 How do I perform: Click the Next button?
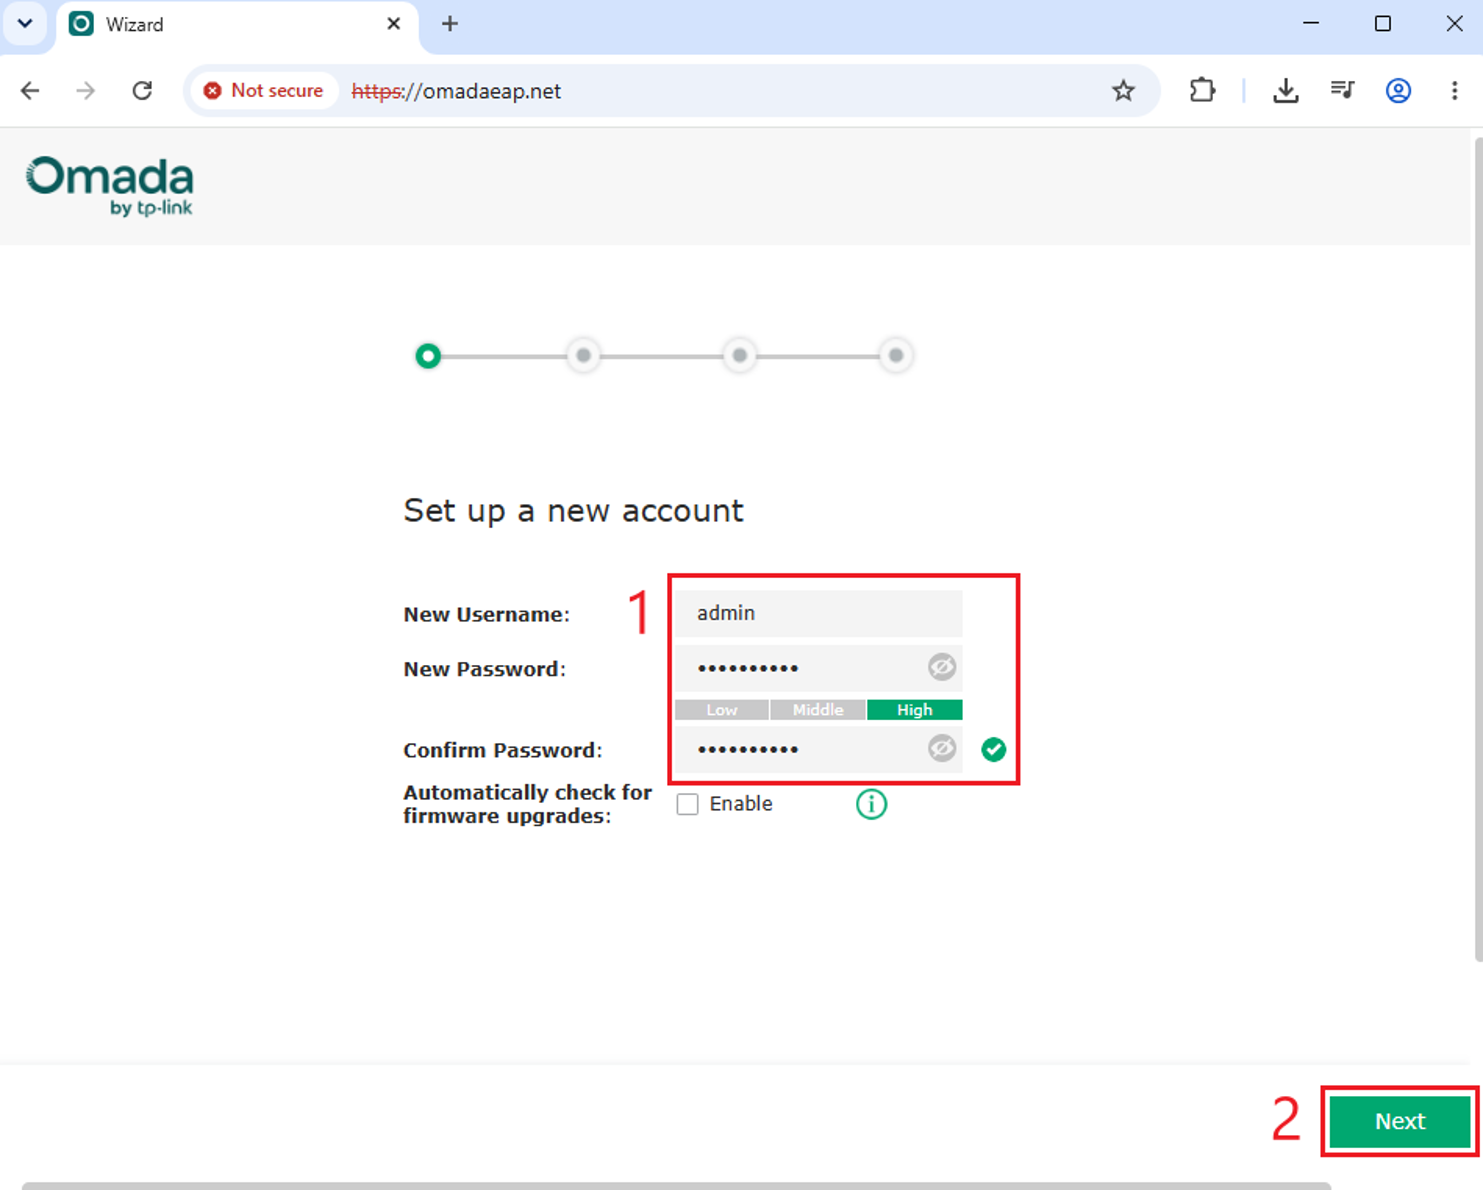coord(1399,1121)
